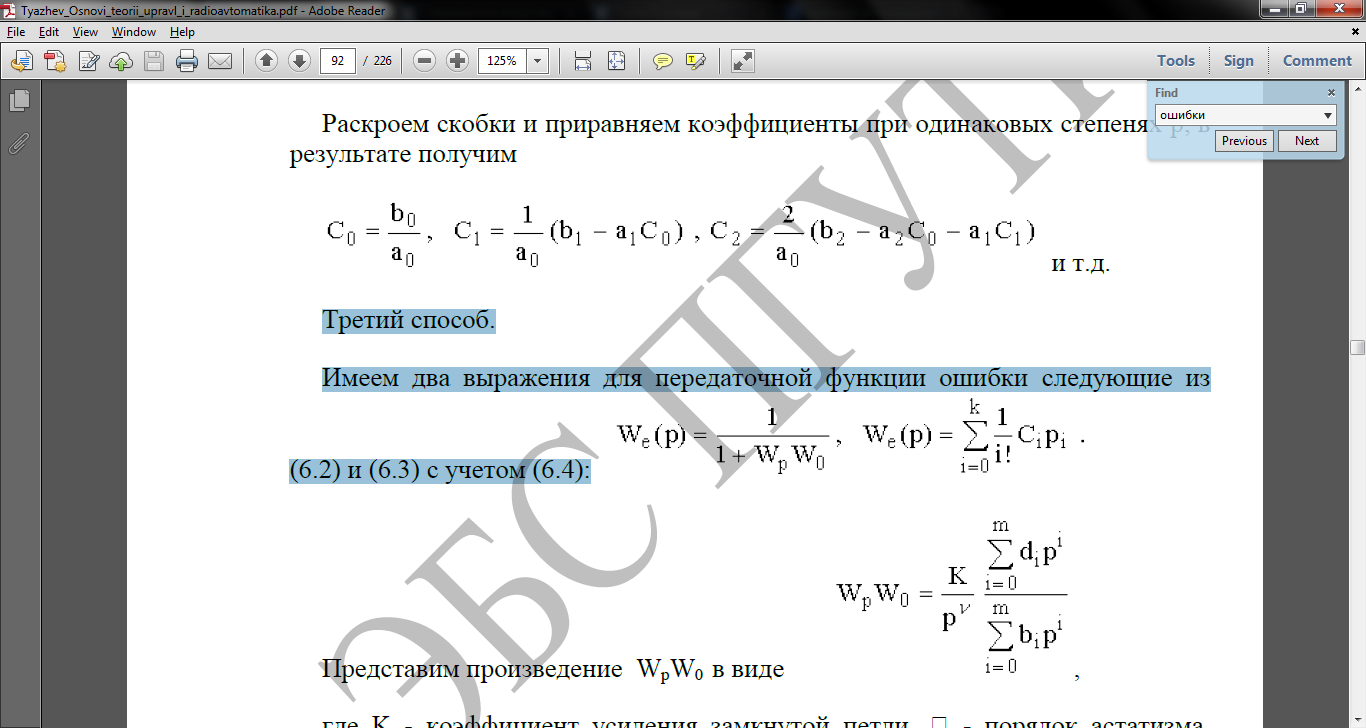Send file by email envelope icon
Image resolution: width=1366 pixels, height=728 pixels.
[220, 61]
